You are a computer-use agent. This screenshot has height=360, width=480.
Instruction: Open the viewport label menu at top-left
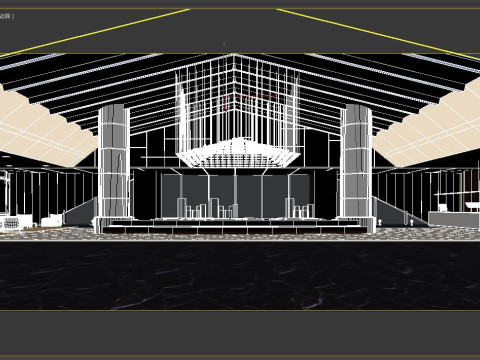6,16
